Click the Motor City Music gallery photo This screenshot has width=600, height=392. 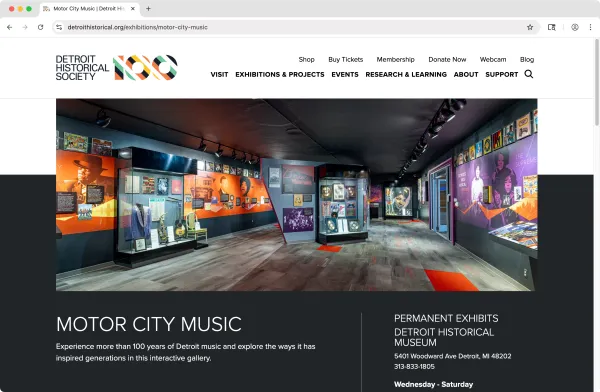click(x=297, y=195)
